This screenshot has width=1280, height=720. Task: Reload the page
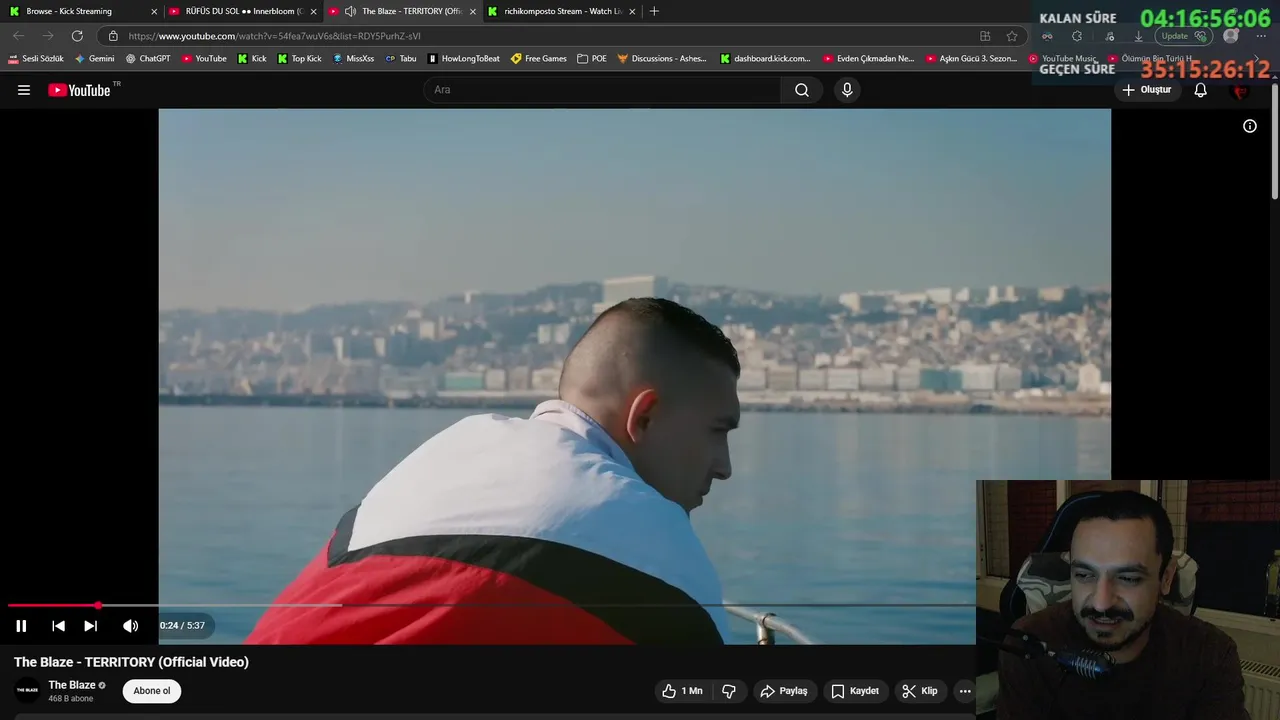tap(77, 36)
